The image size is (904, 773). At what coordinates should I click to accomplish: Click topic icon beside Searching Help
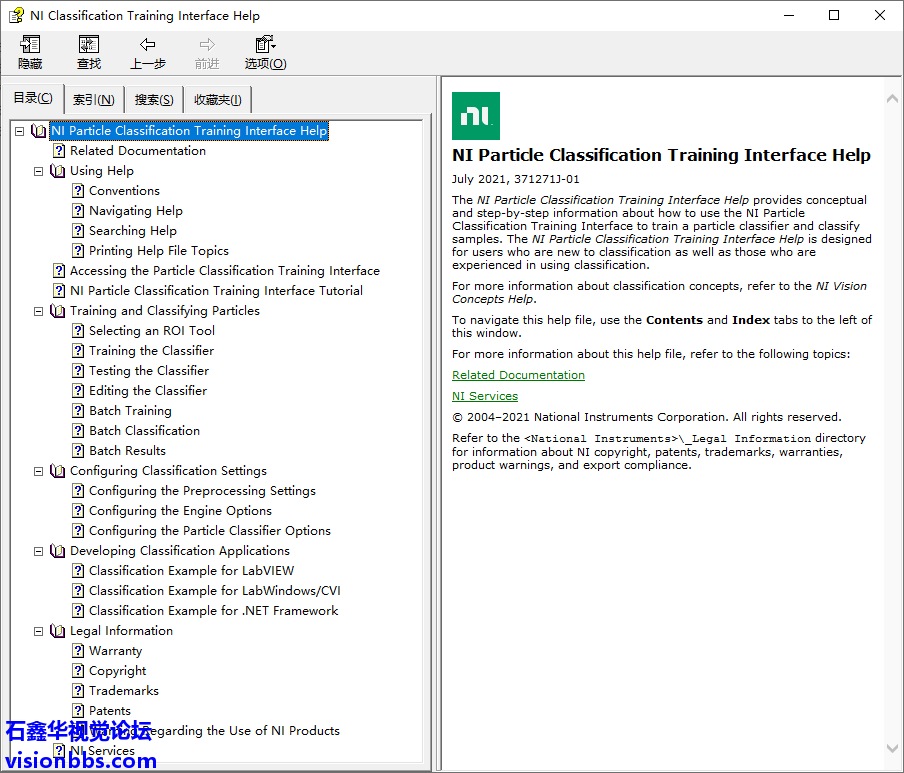78,231
